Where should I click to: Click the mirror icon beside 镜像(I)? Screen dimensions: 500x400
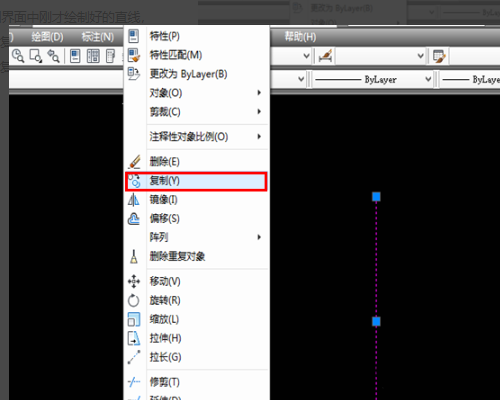(134, 200)
